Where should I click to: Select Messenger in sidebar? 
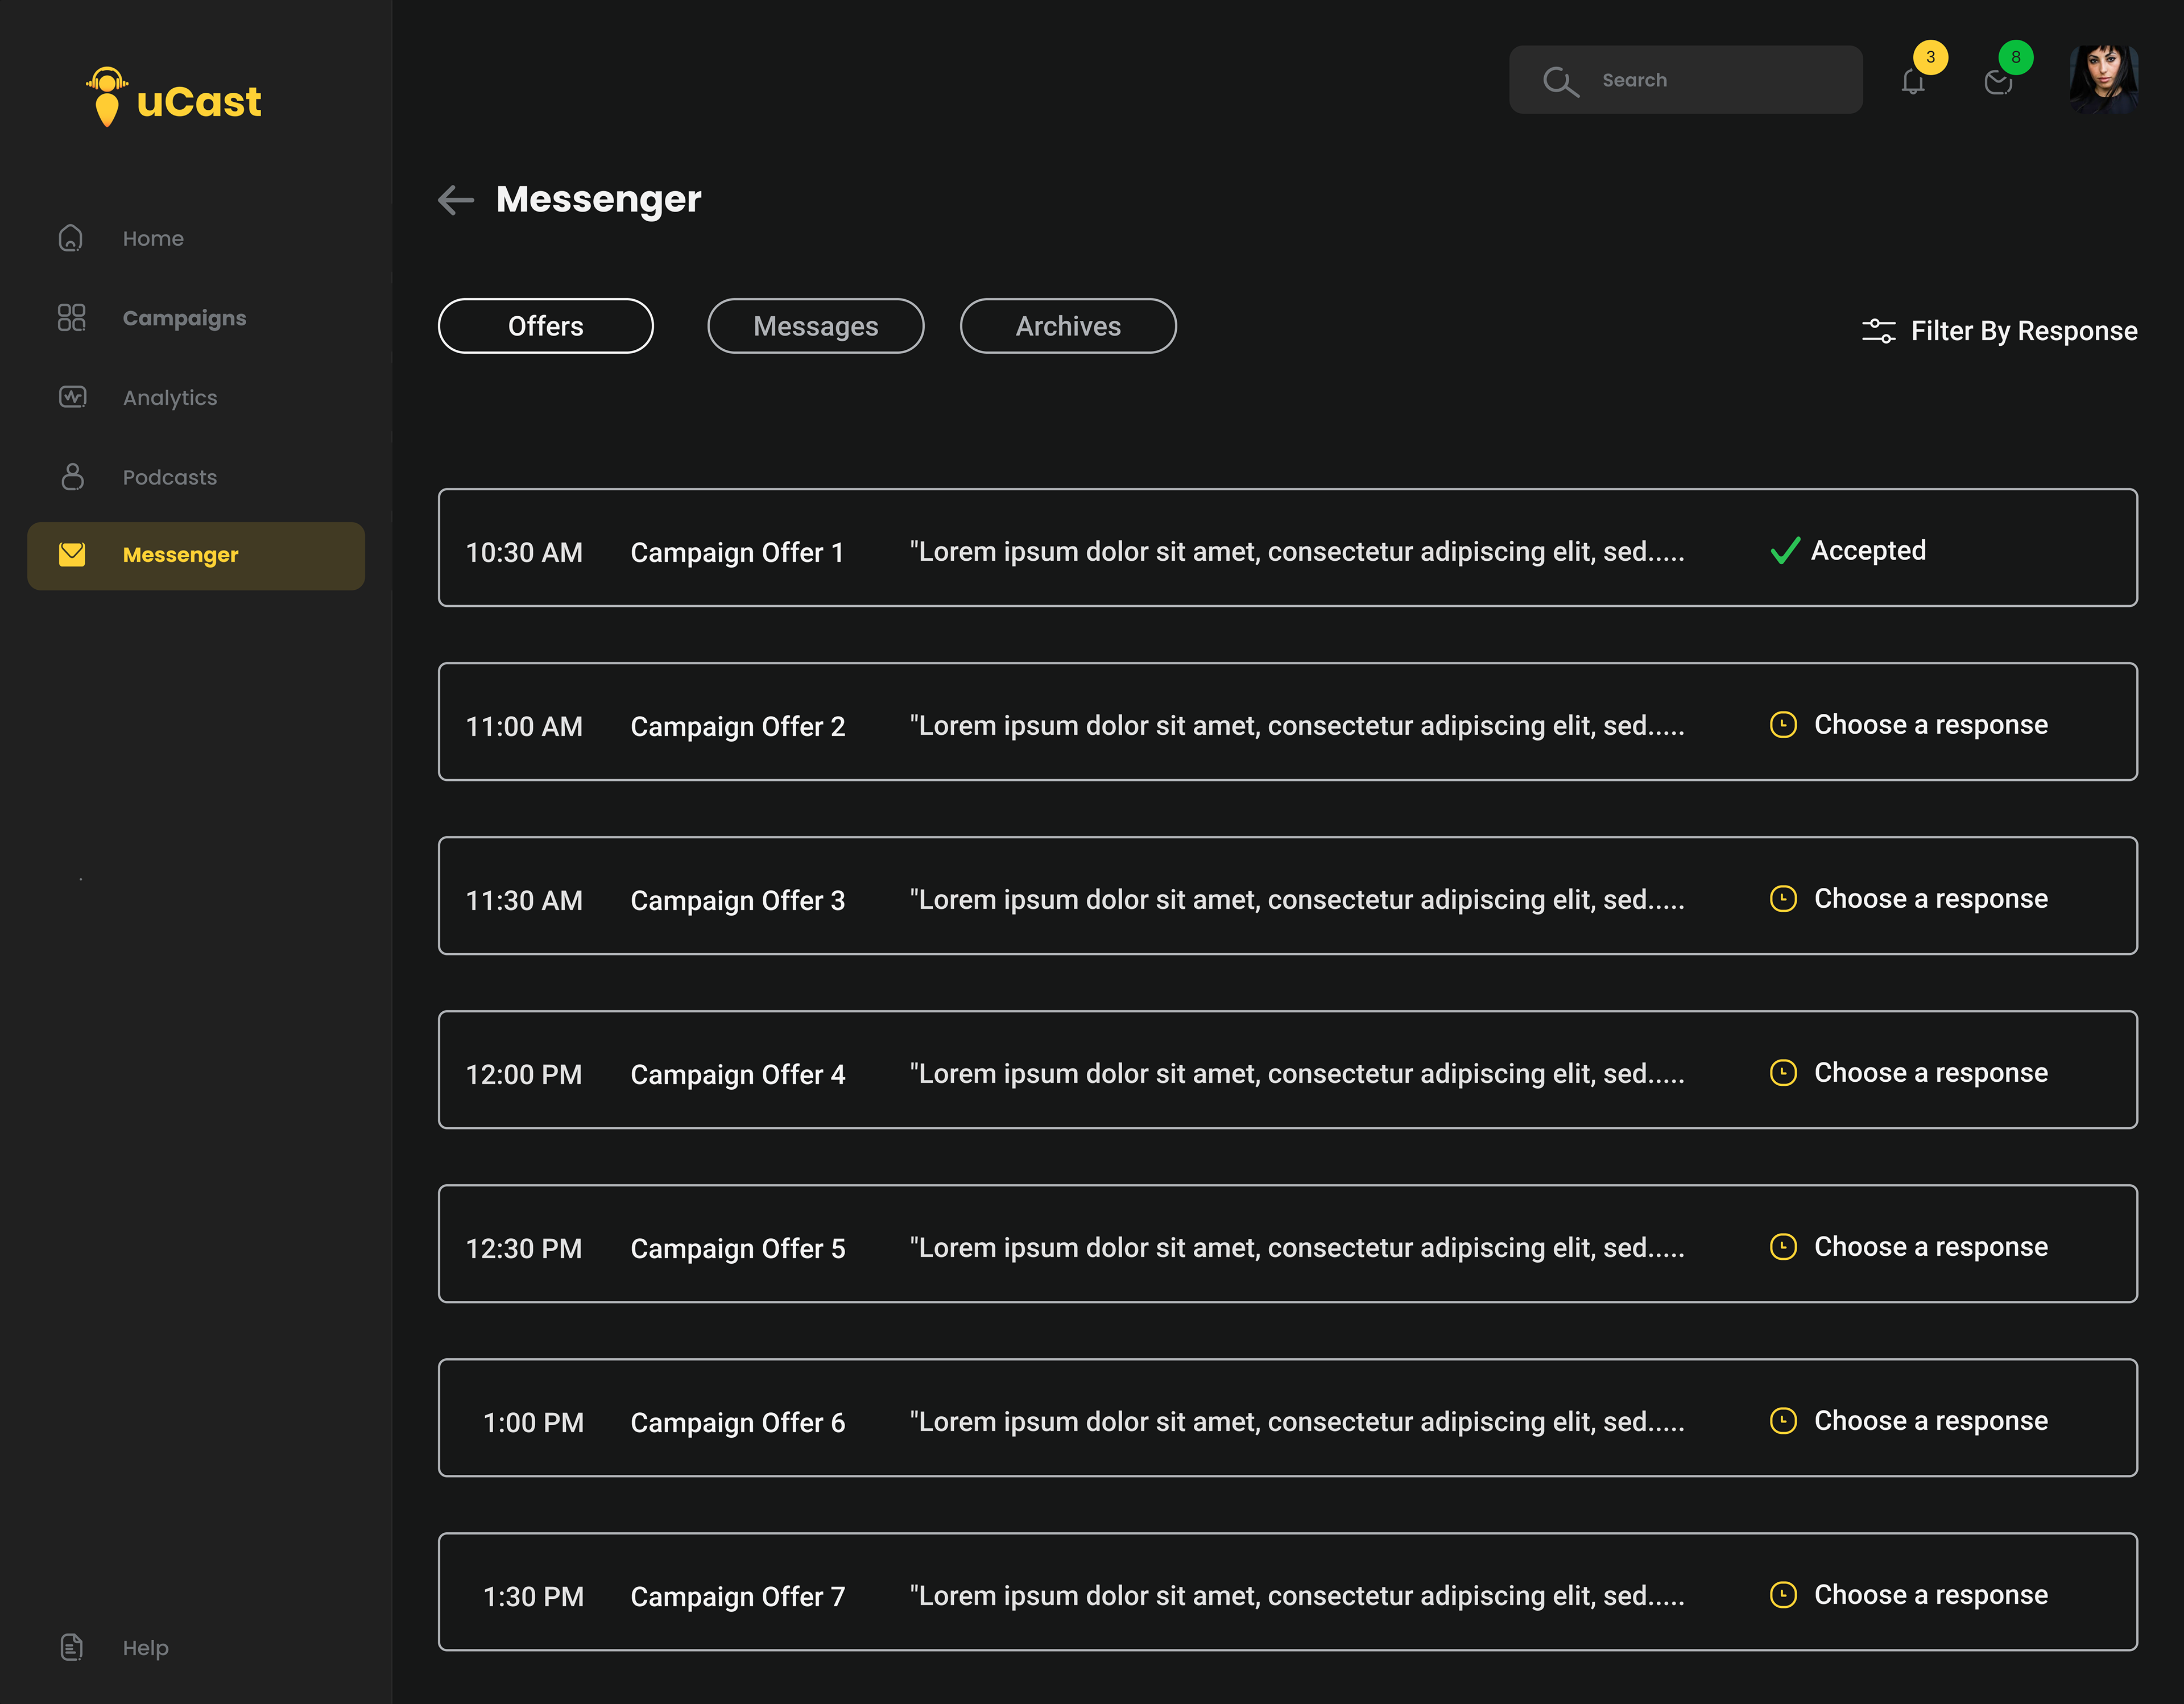(x=196, y=556)
